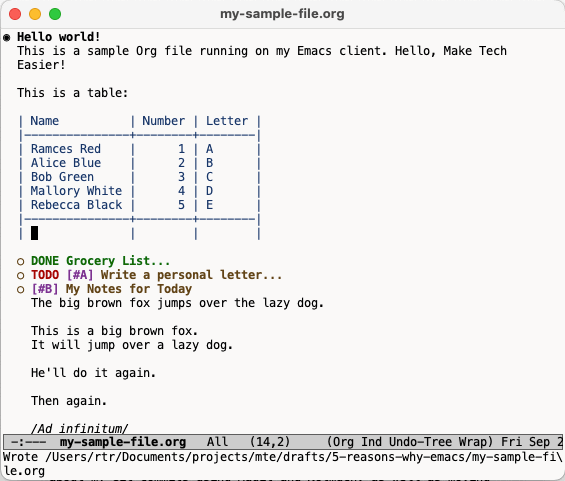Click the Hello world! heading text
The width and height of the screenshot is (565, 481).
coord(58,37)
